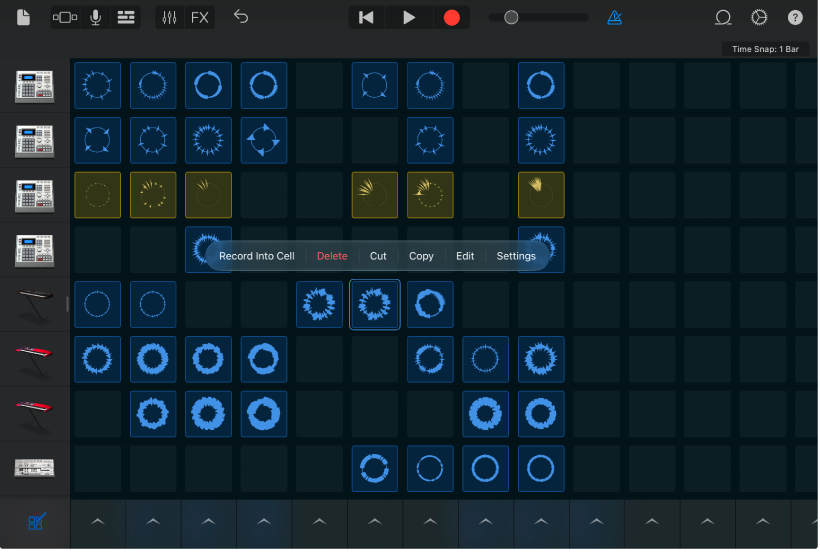
Task: Tap last filled cell of synthesizer row
Action: tap(541, 468)
